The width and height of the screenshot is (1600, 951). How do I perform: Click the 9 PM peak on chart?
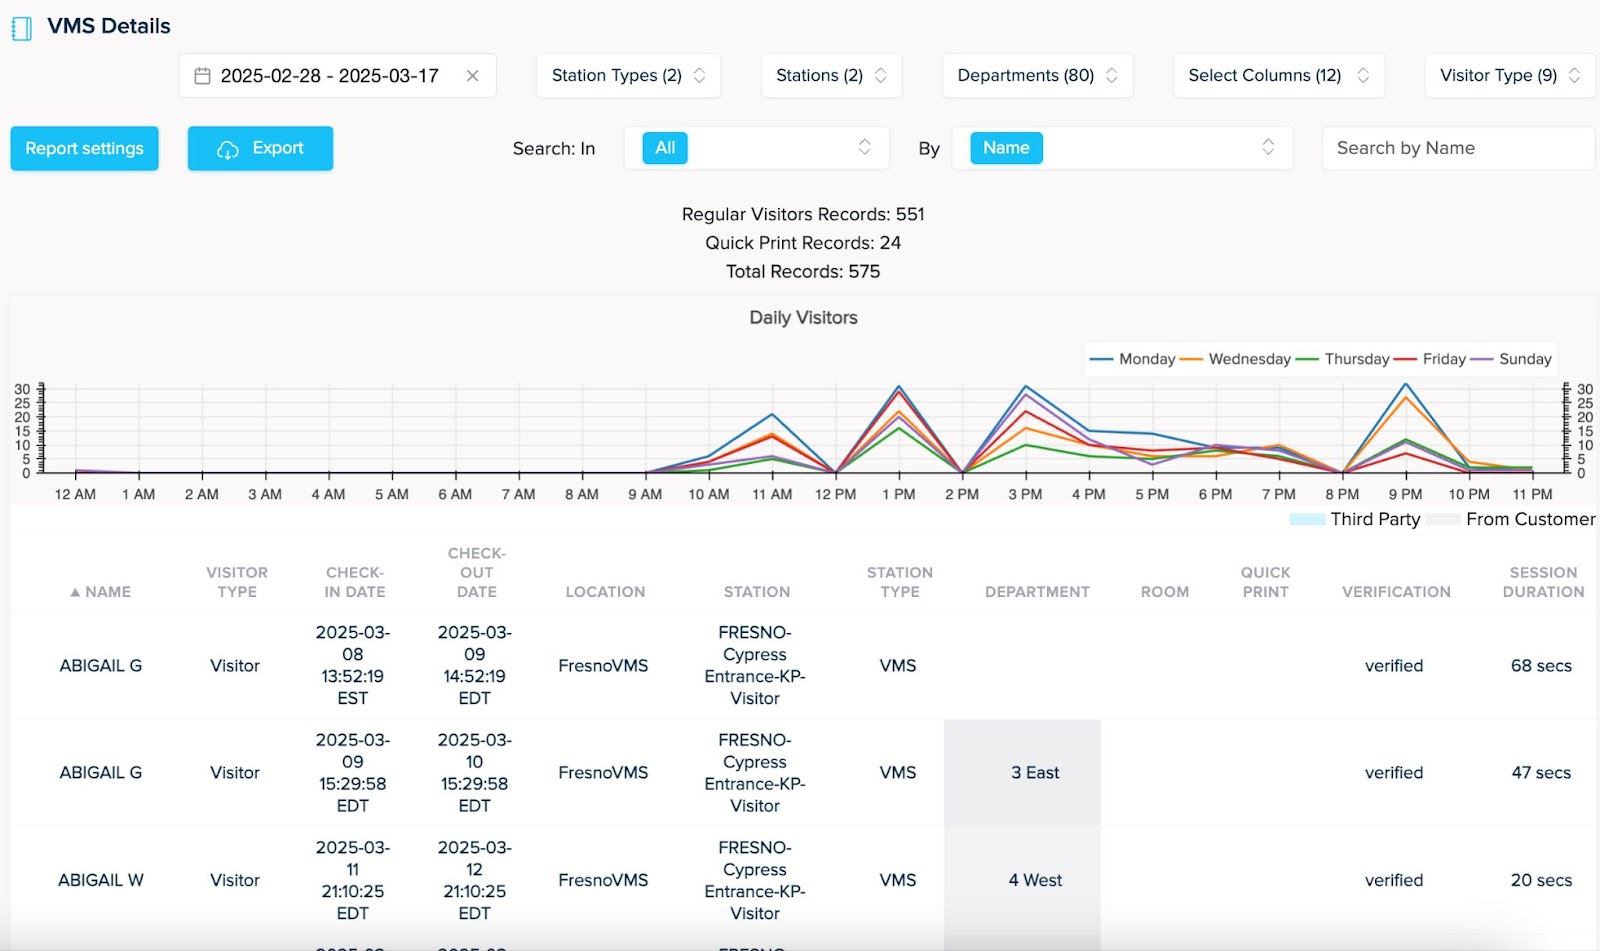[1405, 384]
